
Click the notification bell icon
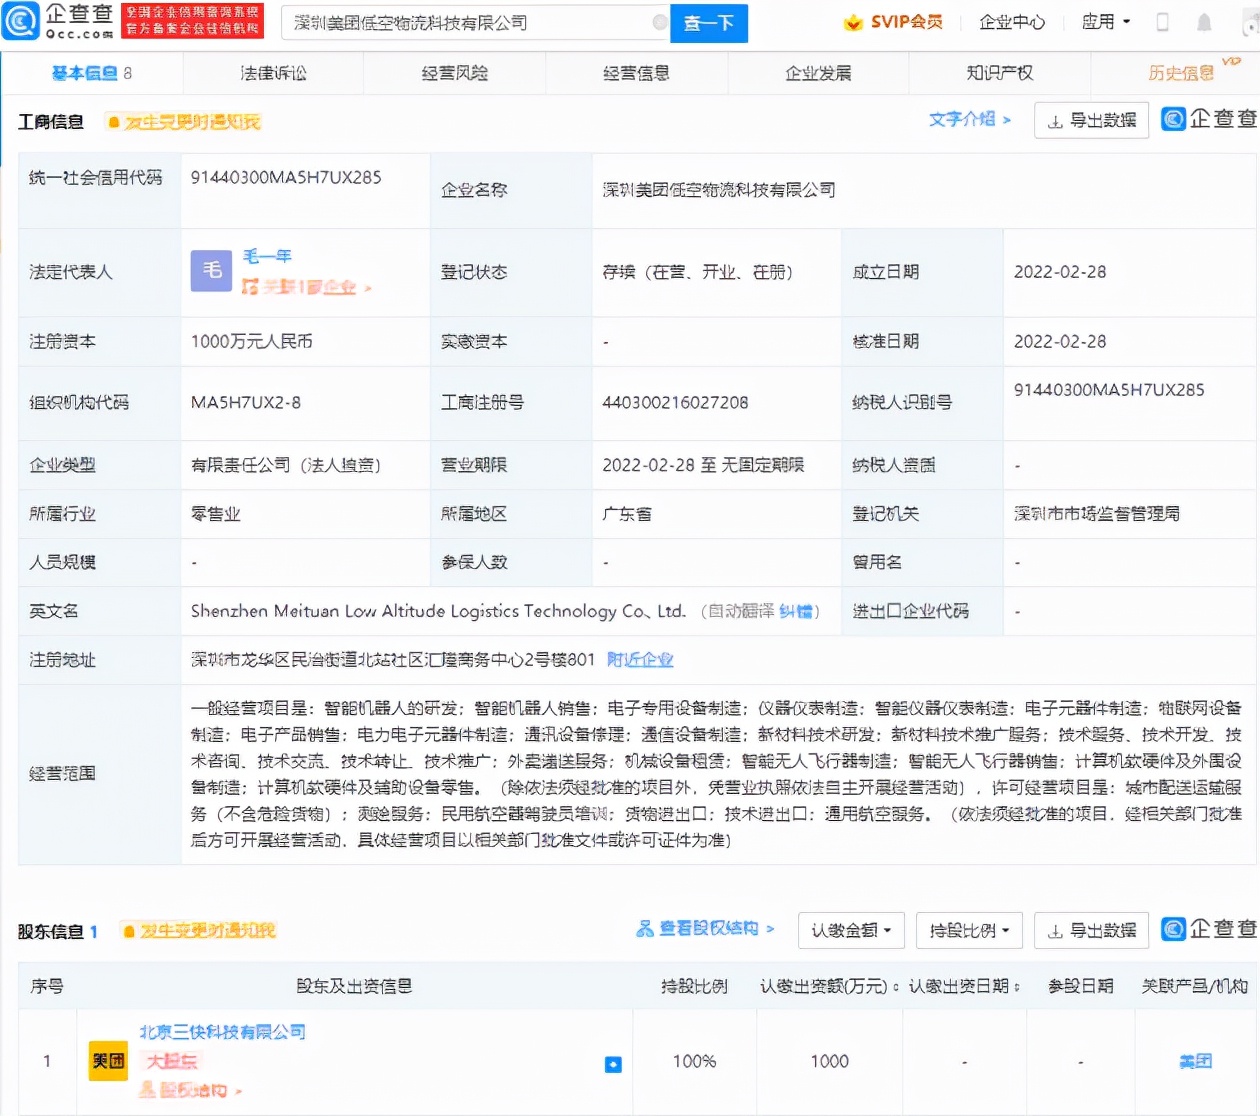pyautogui.click(x=1202, y=22)
